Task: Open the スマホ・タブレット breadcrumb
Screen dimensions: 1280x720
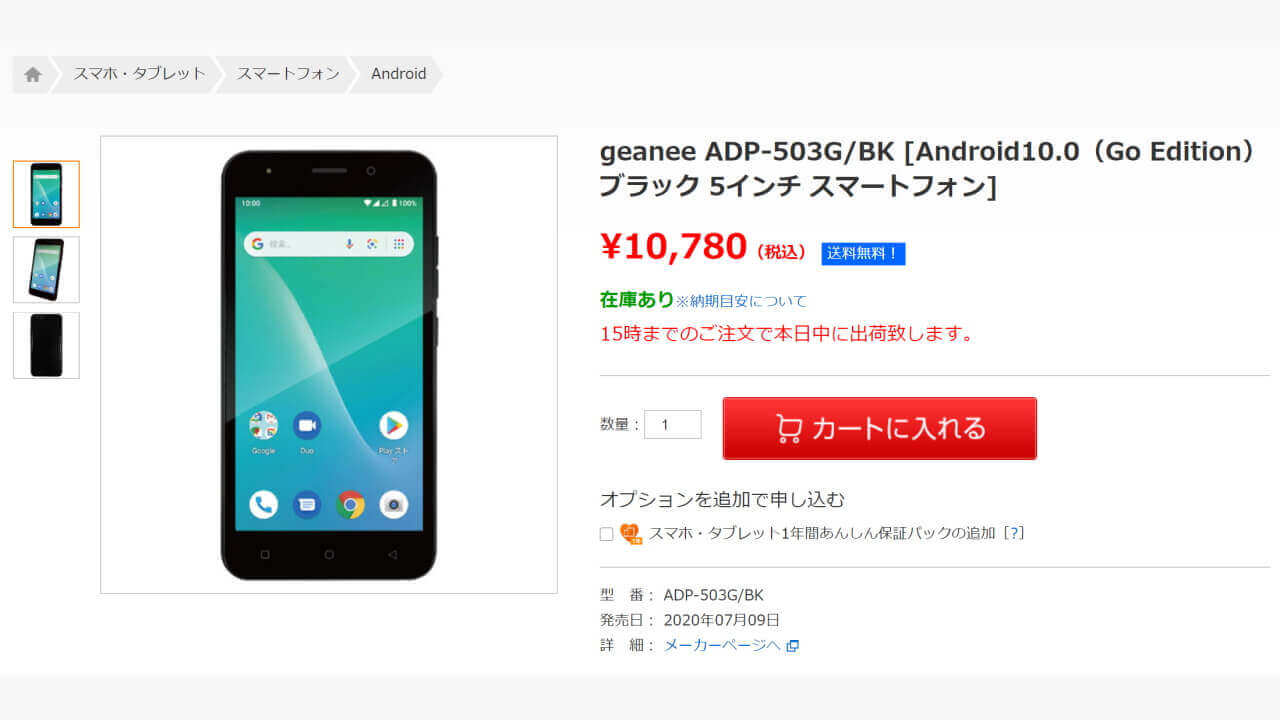Action: coord(139,74)
